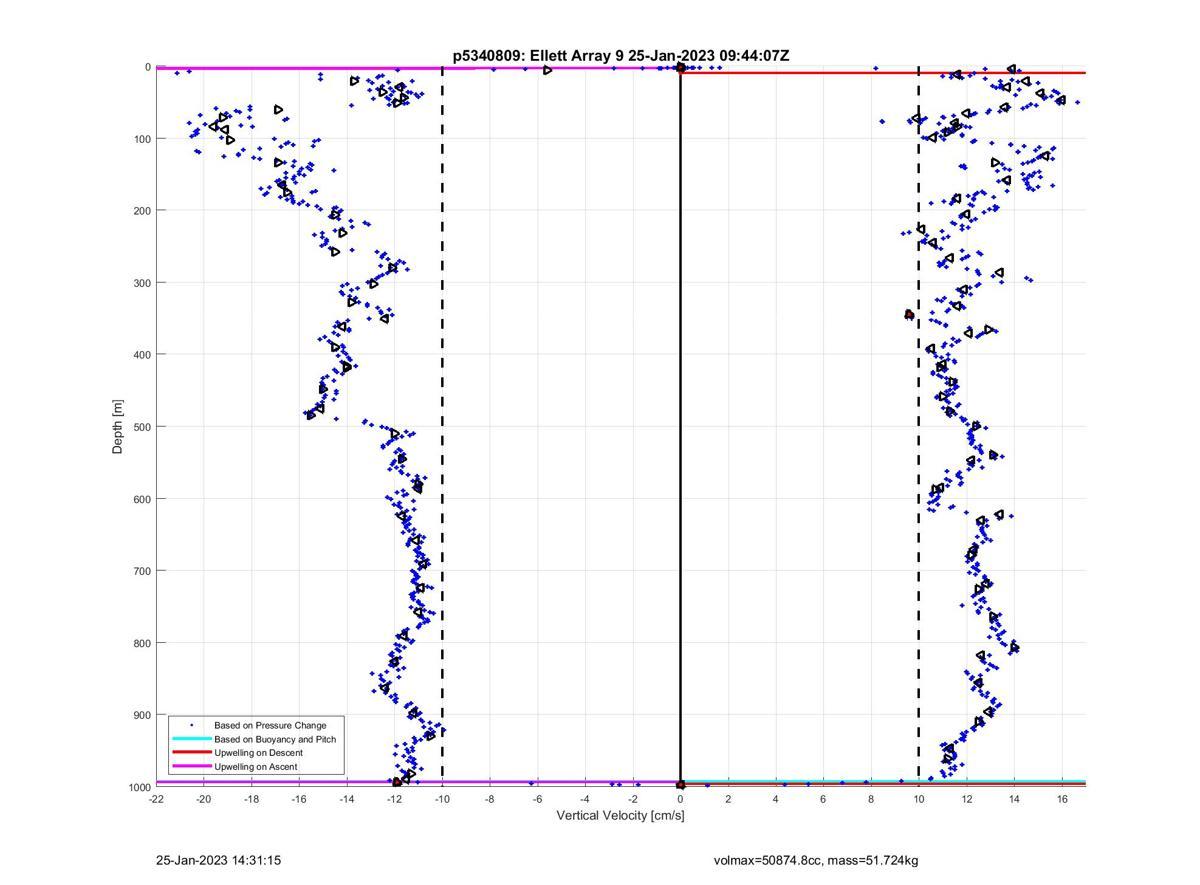Click the blue dot marker in legend
The width and height of the screenshot is (1200, 885).
[192, 725]
